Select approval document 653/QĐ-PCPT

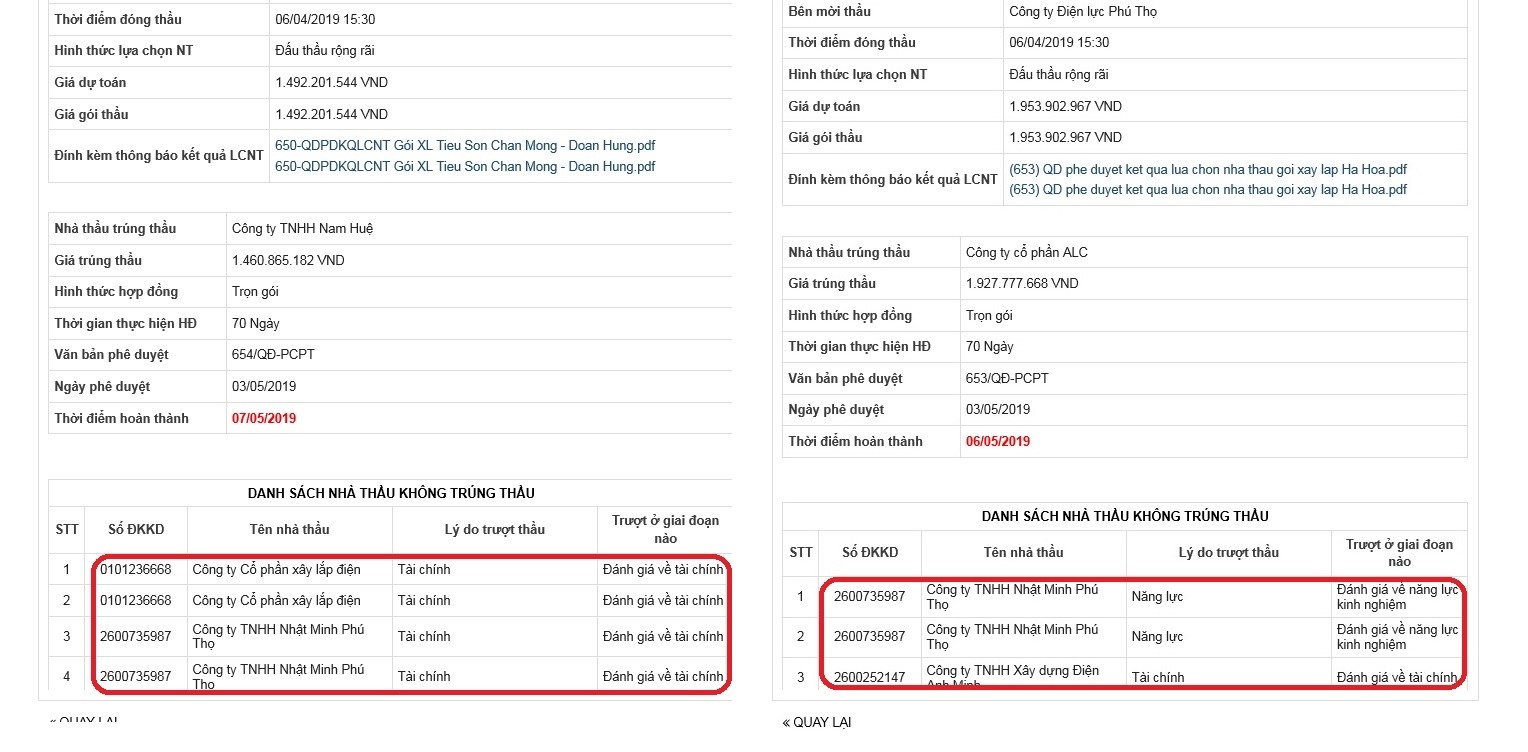click(1007, 379)
